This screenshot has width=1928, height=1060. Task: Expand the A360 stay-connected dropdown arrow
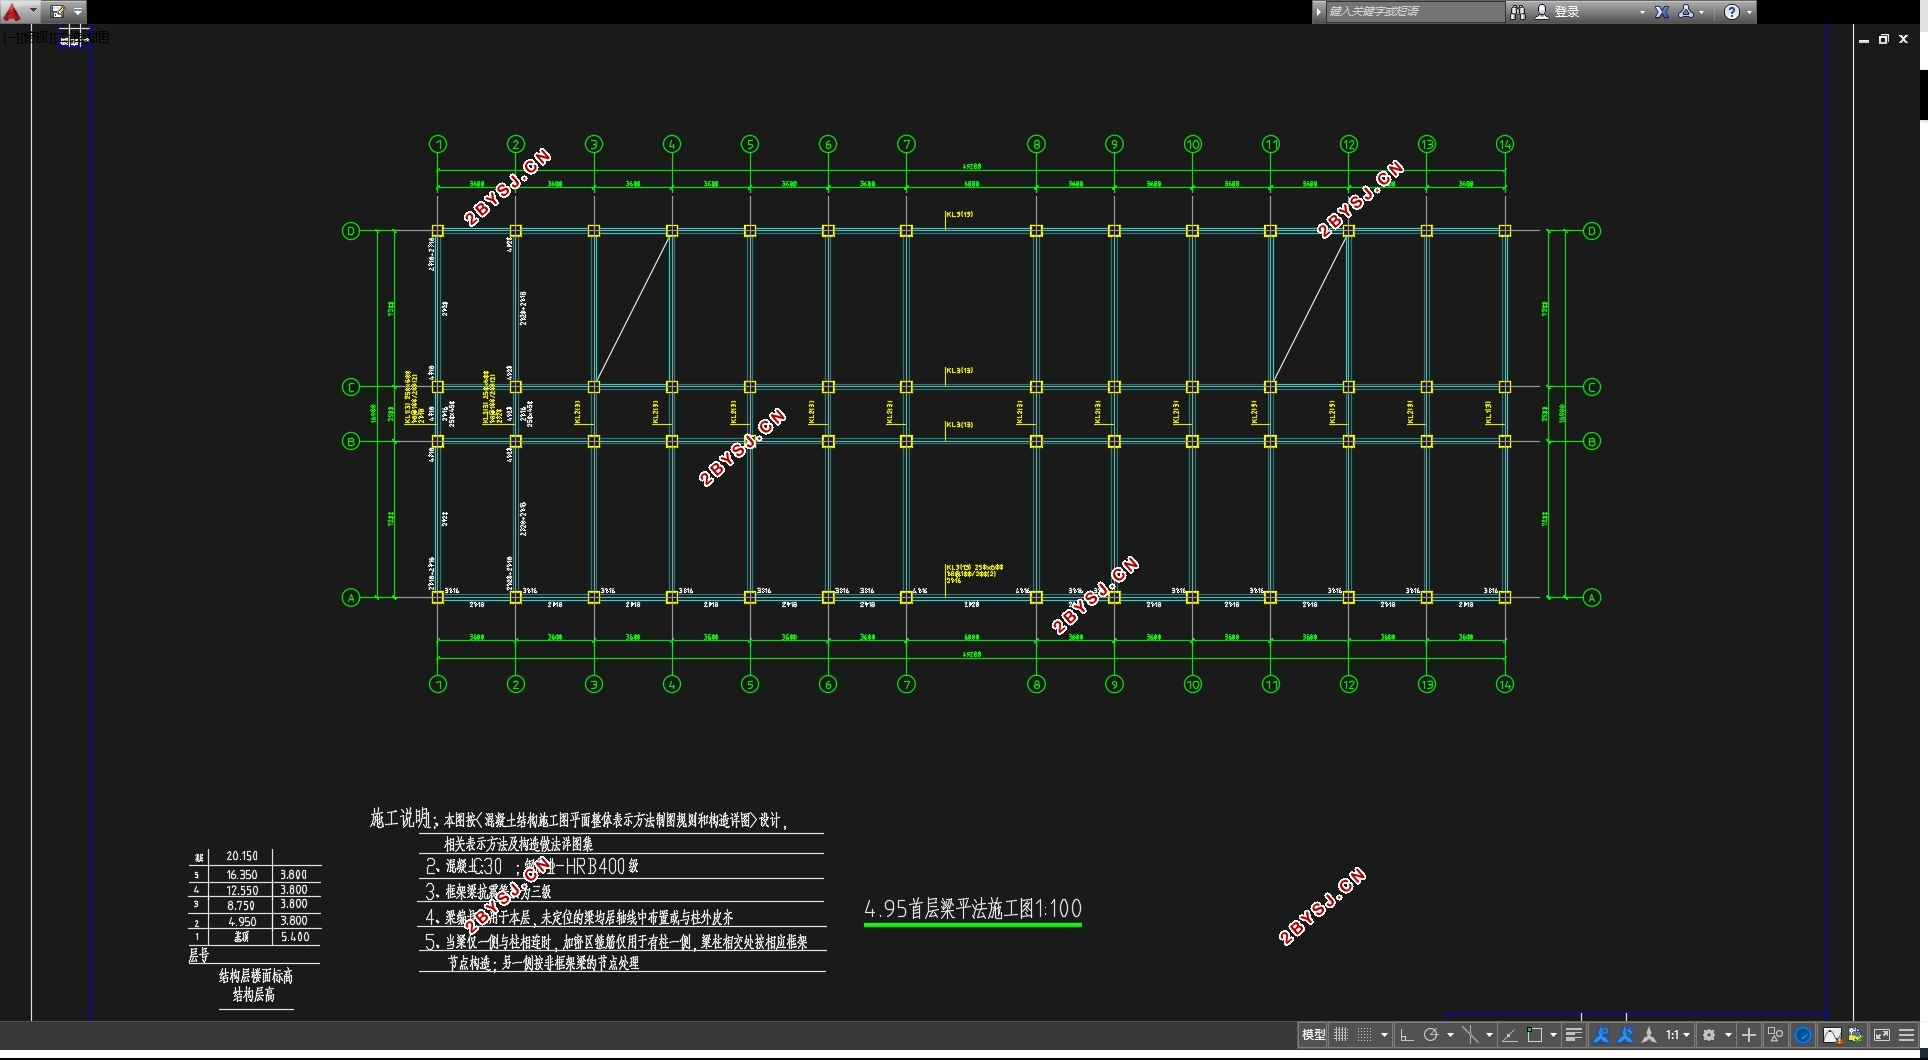click(x=1702, y=12)
